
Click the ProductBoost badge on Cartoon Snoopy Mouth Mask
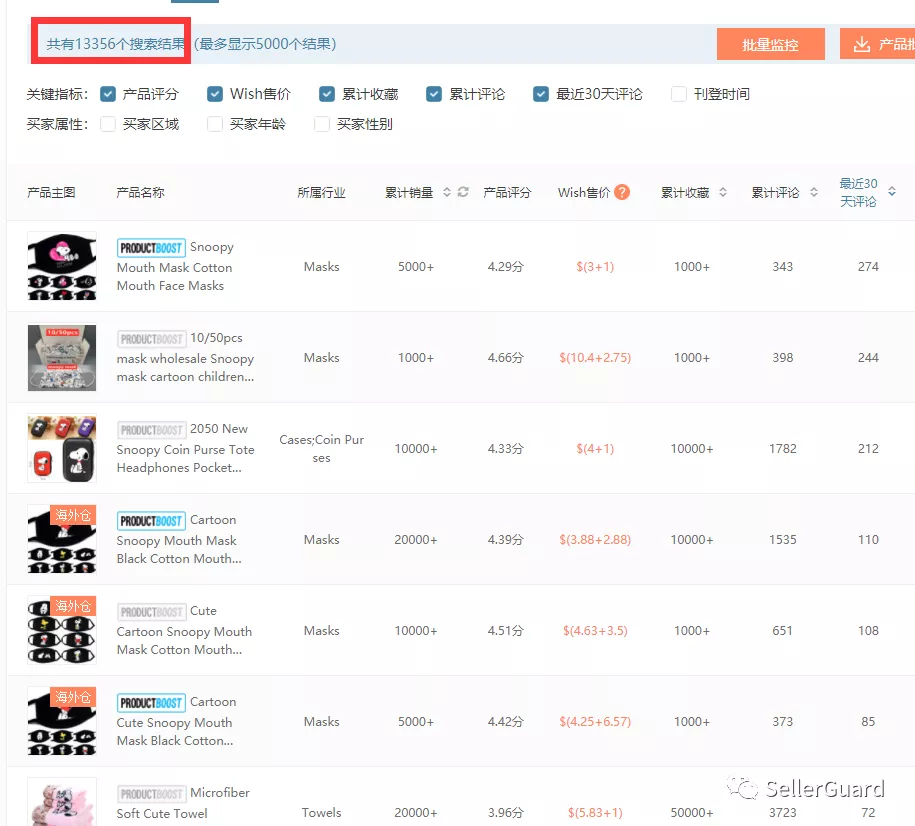point(151,521)
